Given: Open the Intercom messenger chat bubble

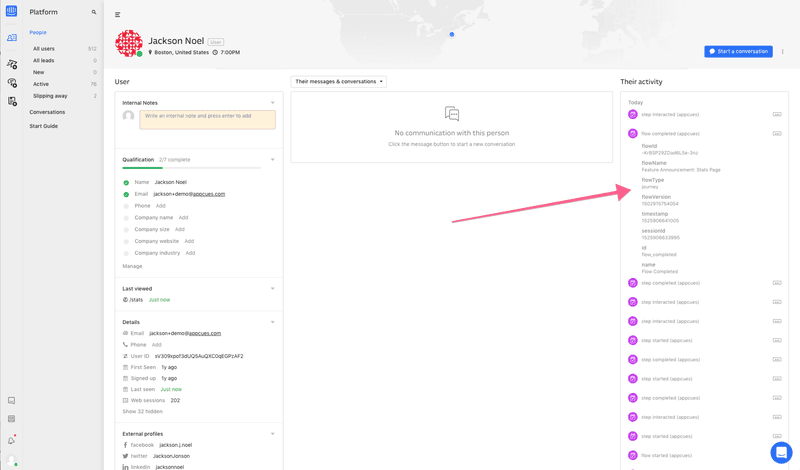Looking at the screenshot, I should click(781, 452).
